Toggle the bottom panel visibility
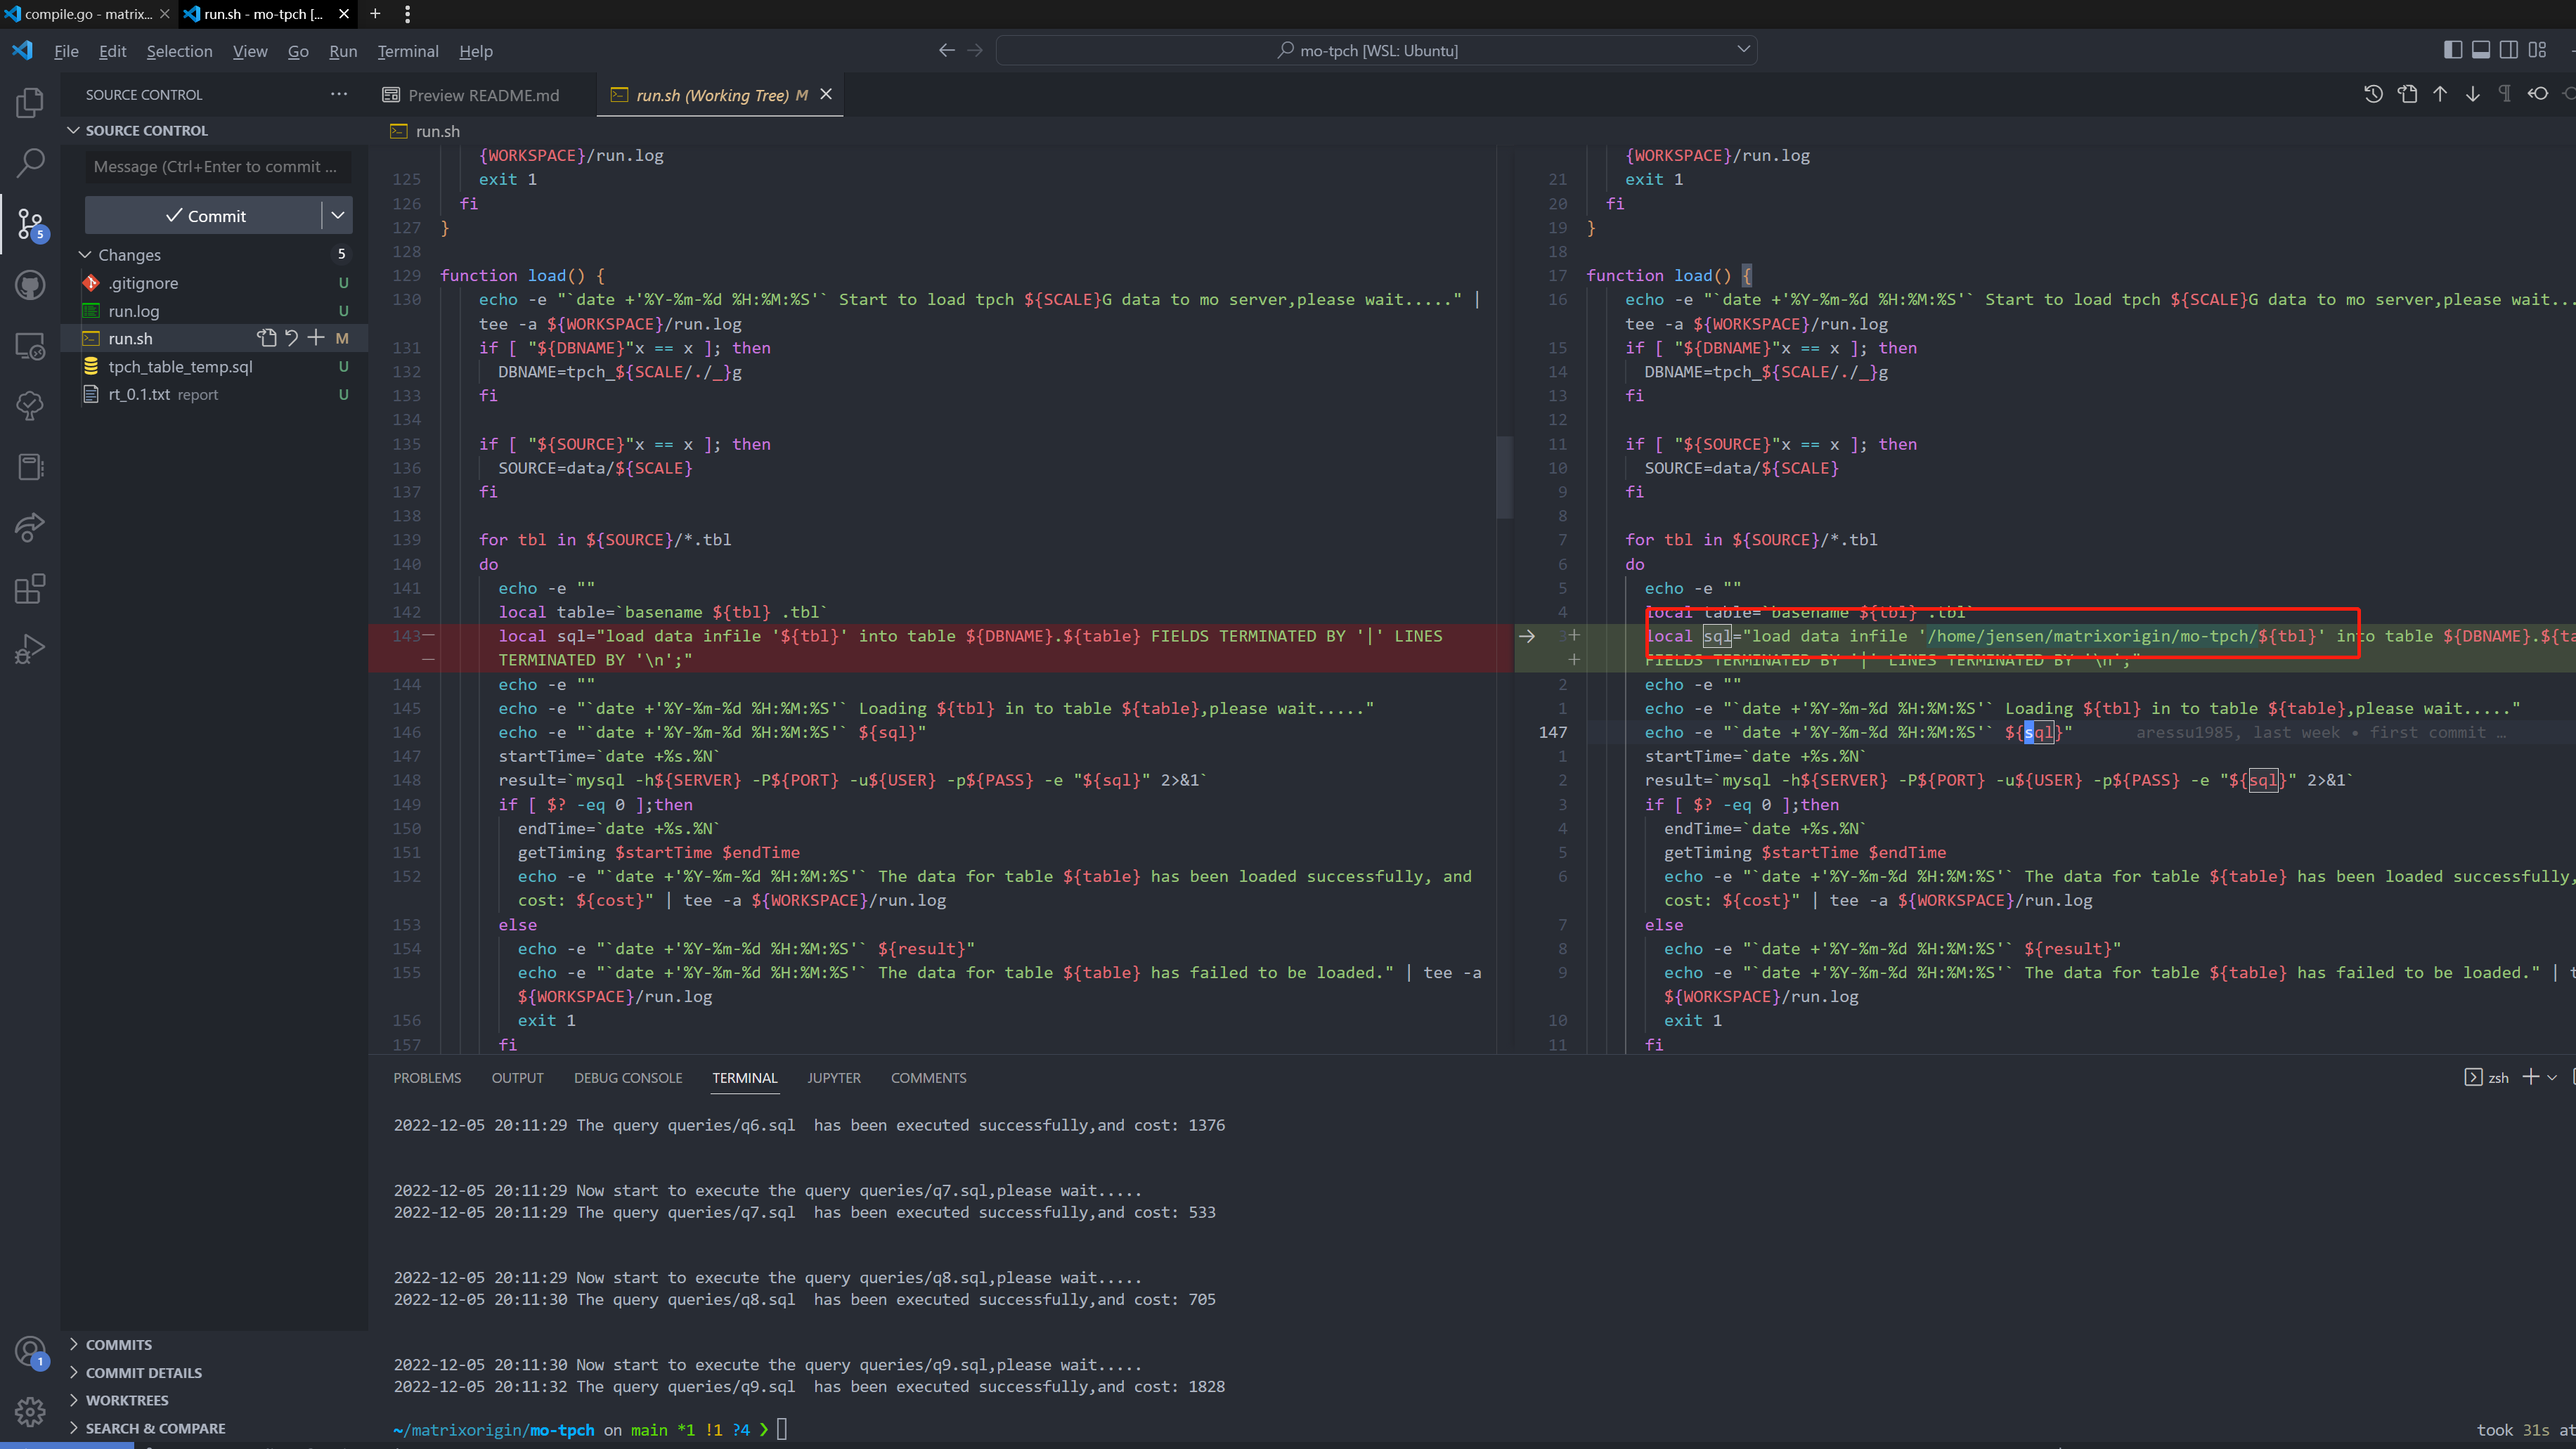 click(x=2482, y=49)
